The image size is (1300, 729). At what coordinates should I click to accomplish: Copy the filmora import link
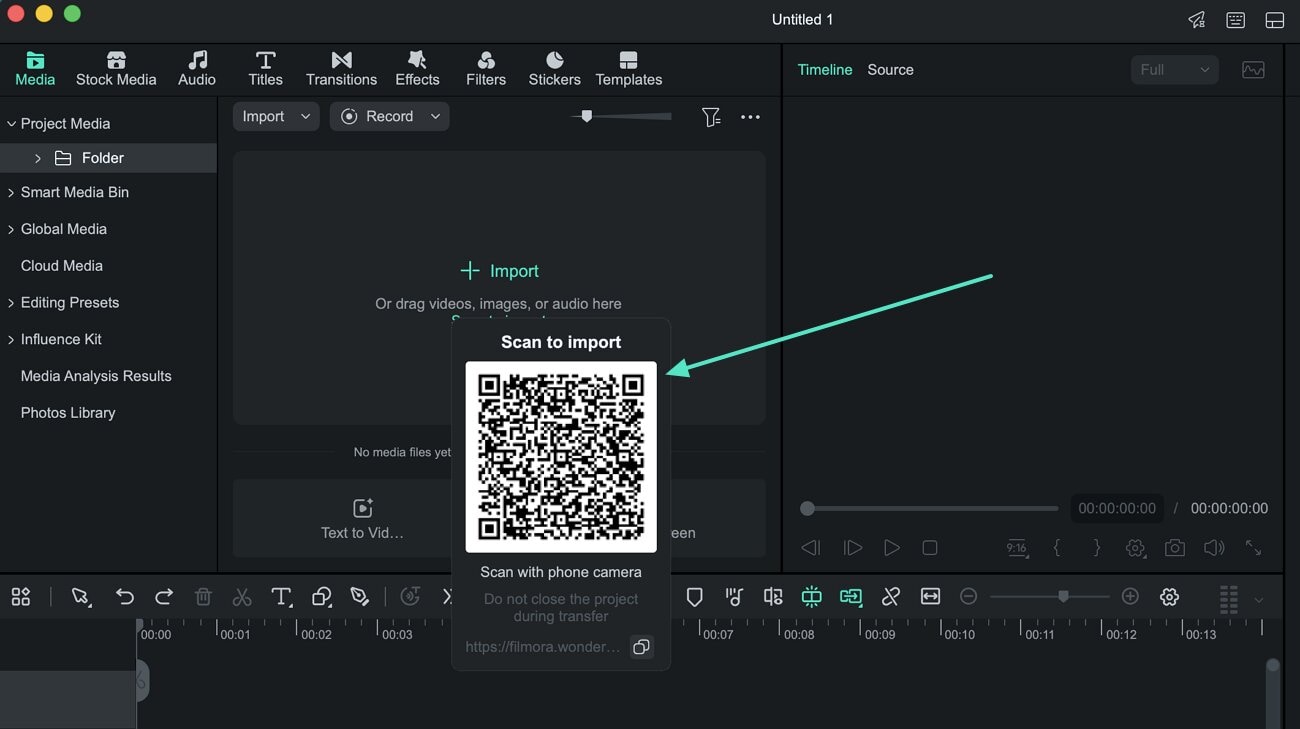(641, 647)
